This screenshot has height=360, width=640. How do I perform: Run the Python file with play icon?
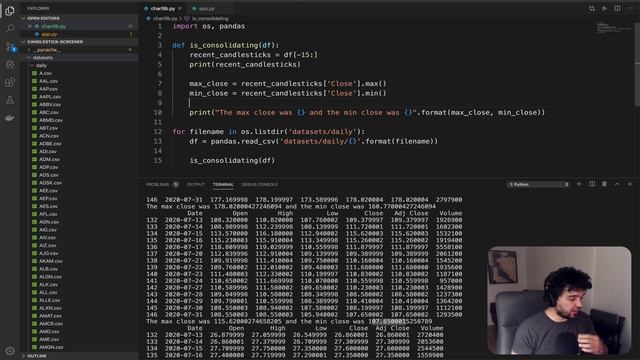604,8
